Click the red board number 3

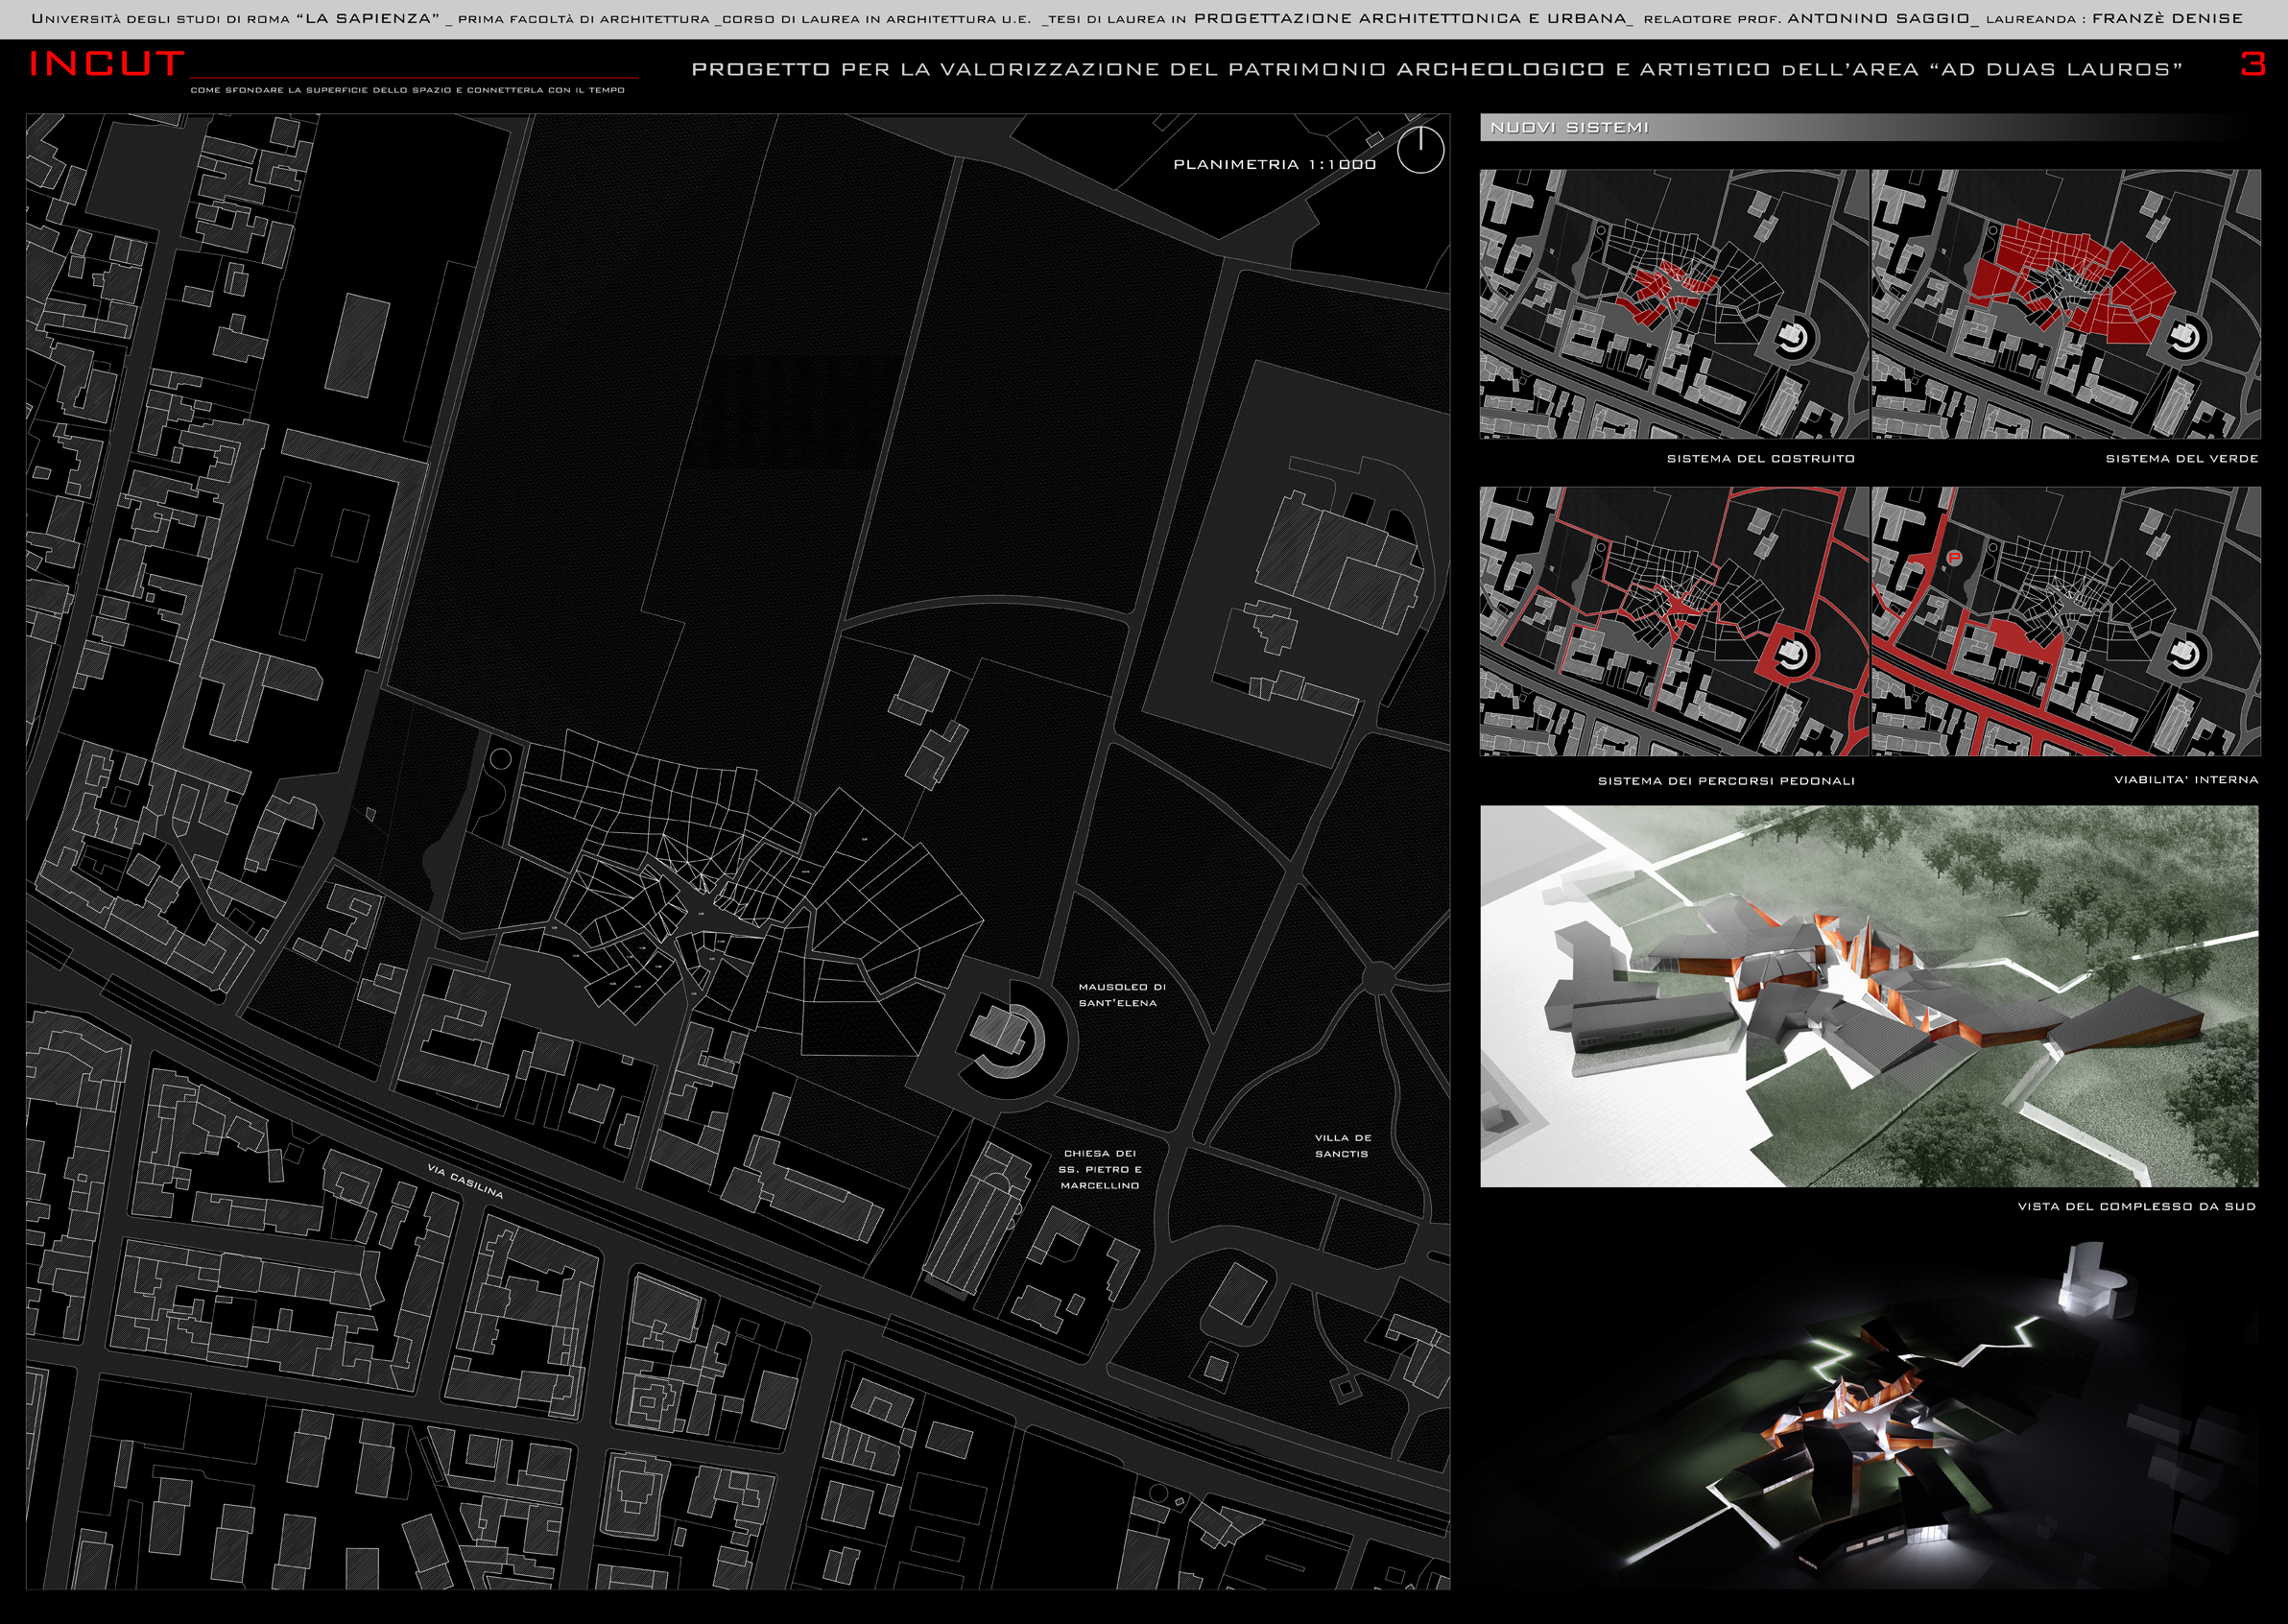pyautogui.click(x=2253, y=64)
